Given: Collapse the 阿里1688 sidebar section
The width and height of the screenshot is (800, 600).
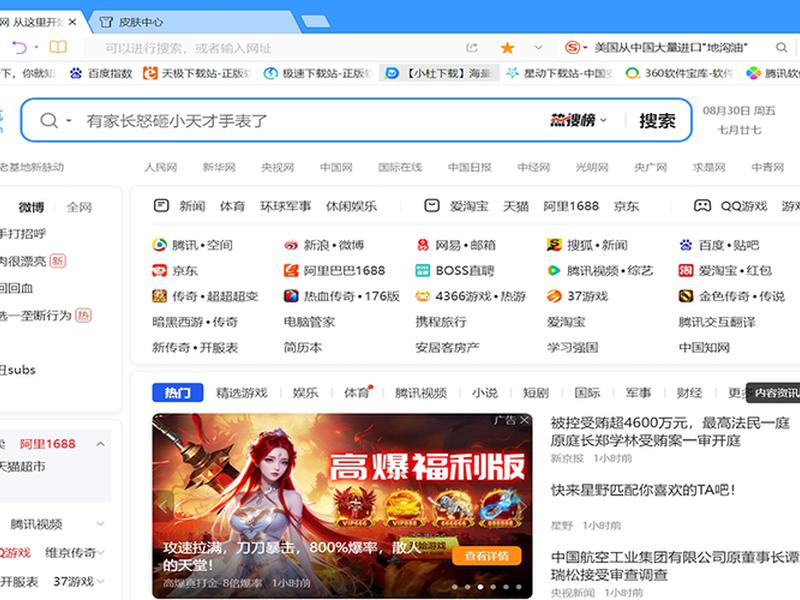Looking at the screenshot, I should [x=101, y=444].
